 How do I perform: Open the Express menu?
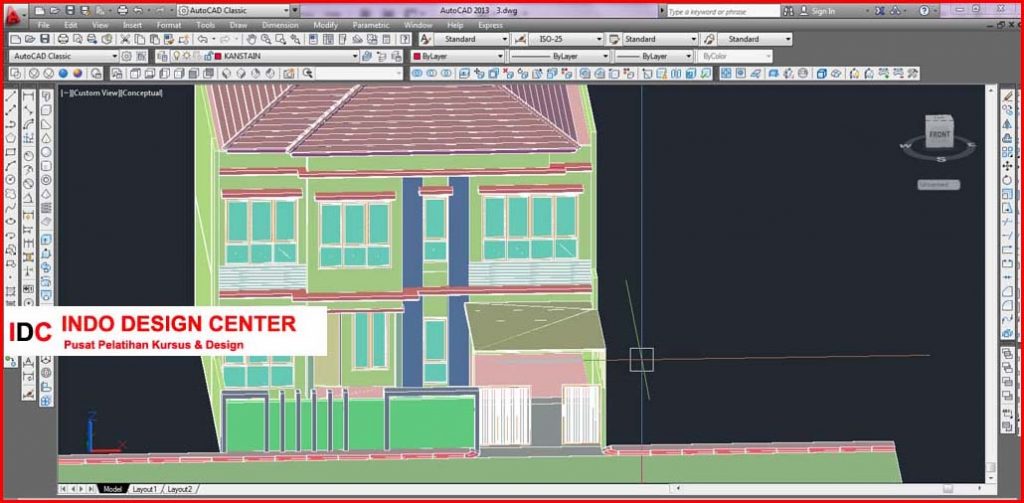(x=490, y=25)
